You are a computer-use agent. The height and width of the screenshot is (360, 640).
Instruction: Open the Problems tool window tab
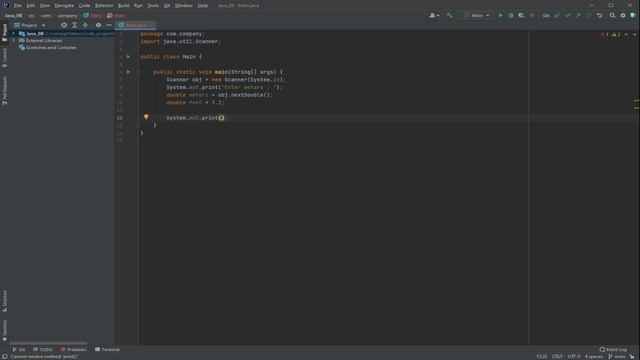tap(73, 349)
